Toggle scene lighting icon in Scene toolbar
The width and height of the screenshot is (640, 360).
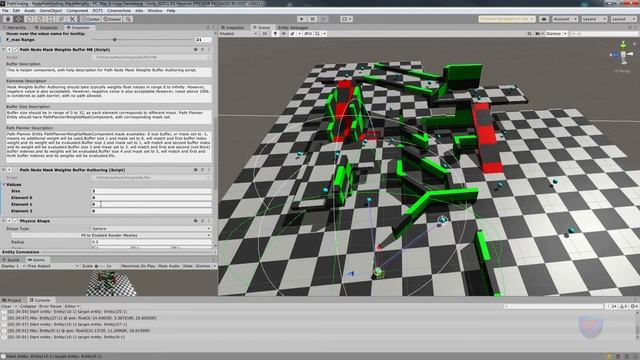point(275,34)
